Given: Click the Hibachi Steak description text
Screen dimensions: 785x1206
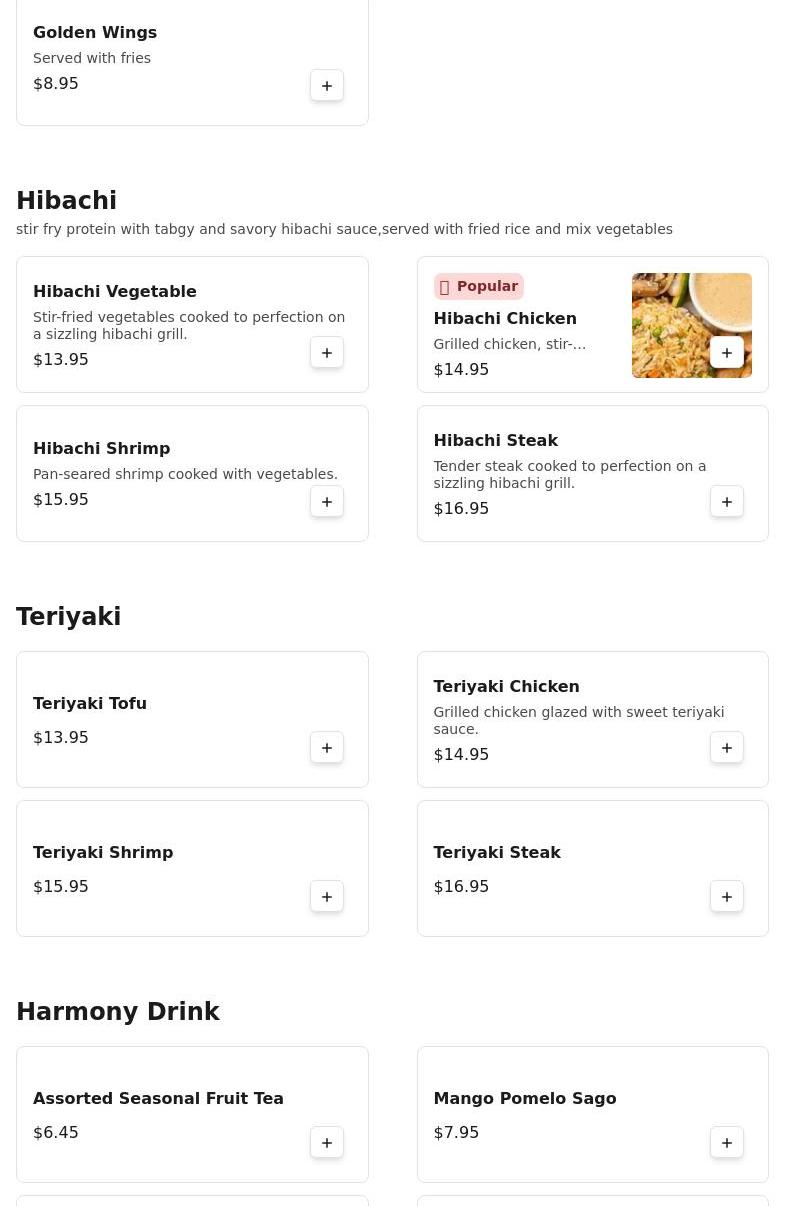Looking at the screenshot, I should 570,474.
